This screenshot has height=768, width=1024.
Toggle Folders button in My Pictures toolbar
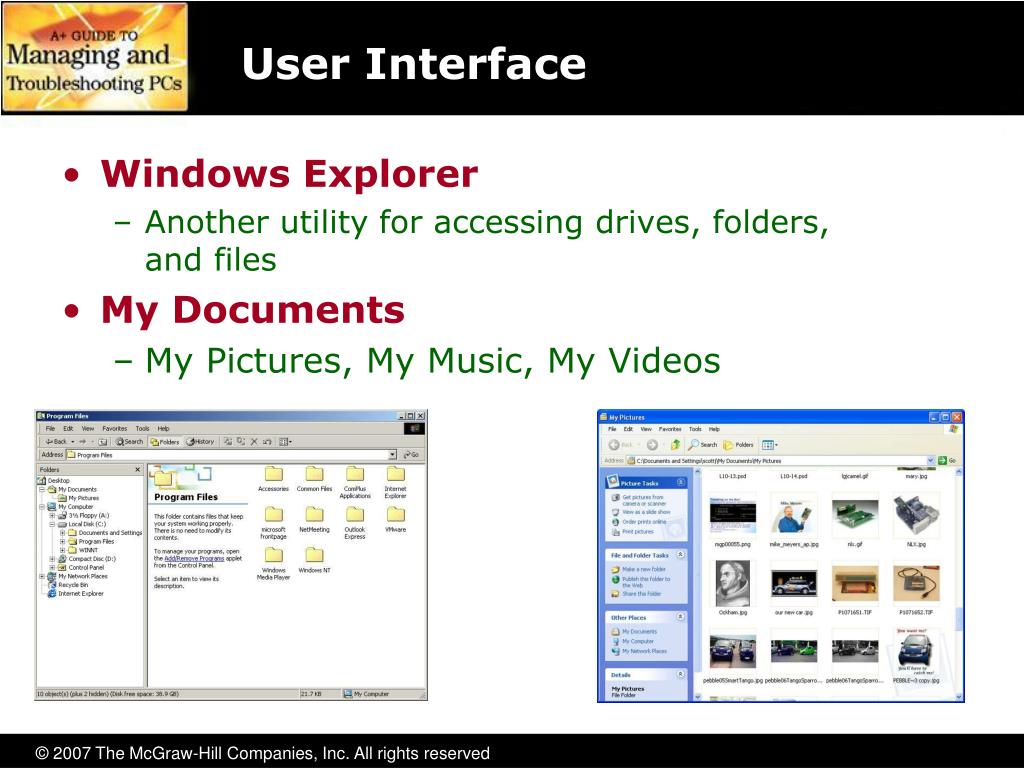tap(738, 445)
